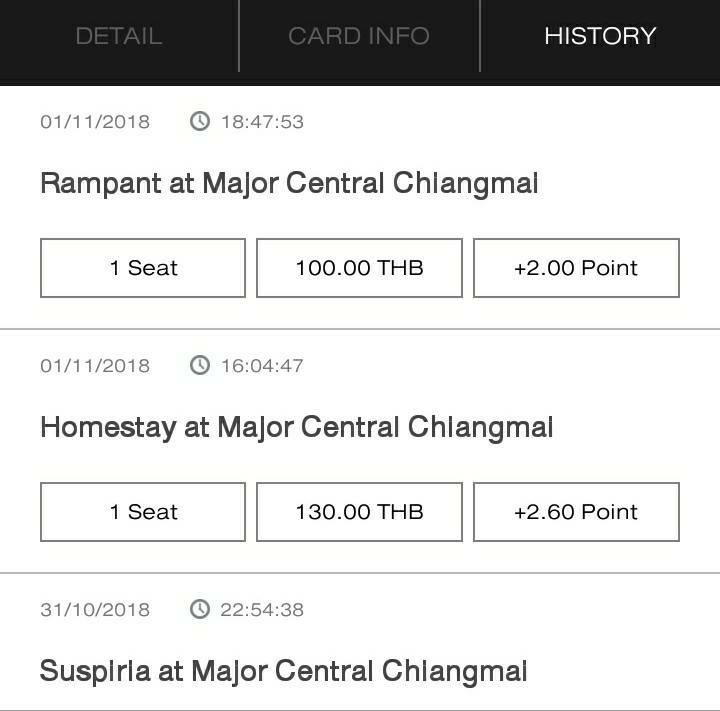This screenshot has width=720, height=711.
Task: Open Homestay at Major Central Chiangmai entry
Action: click(297, 428)
